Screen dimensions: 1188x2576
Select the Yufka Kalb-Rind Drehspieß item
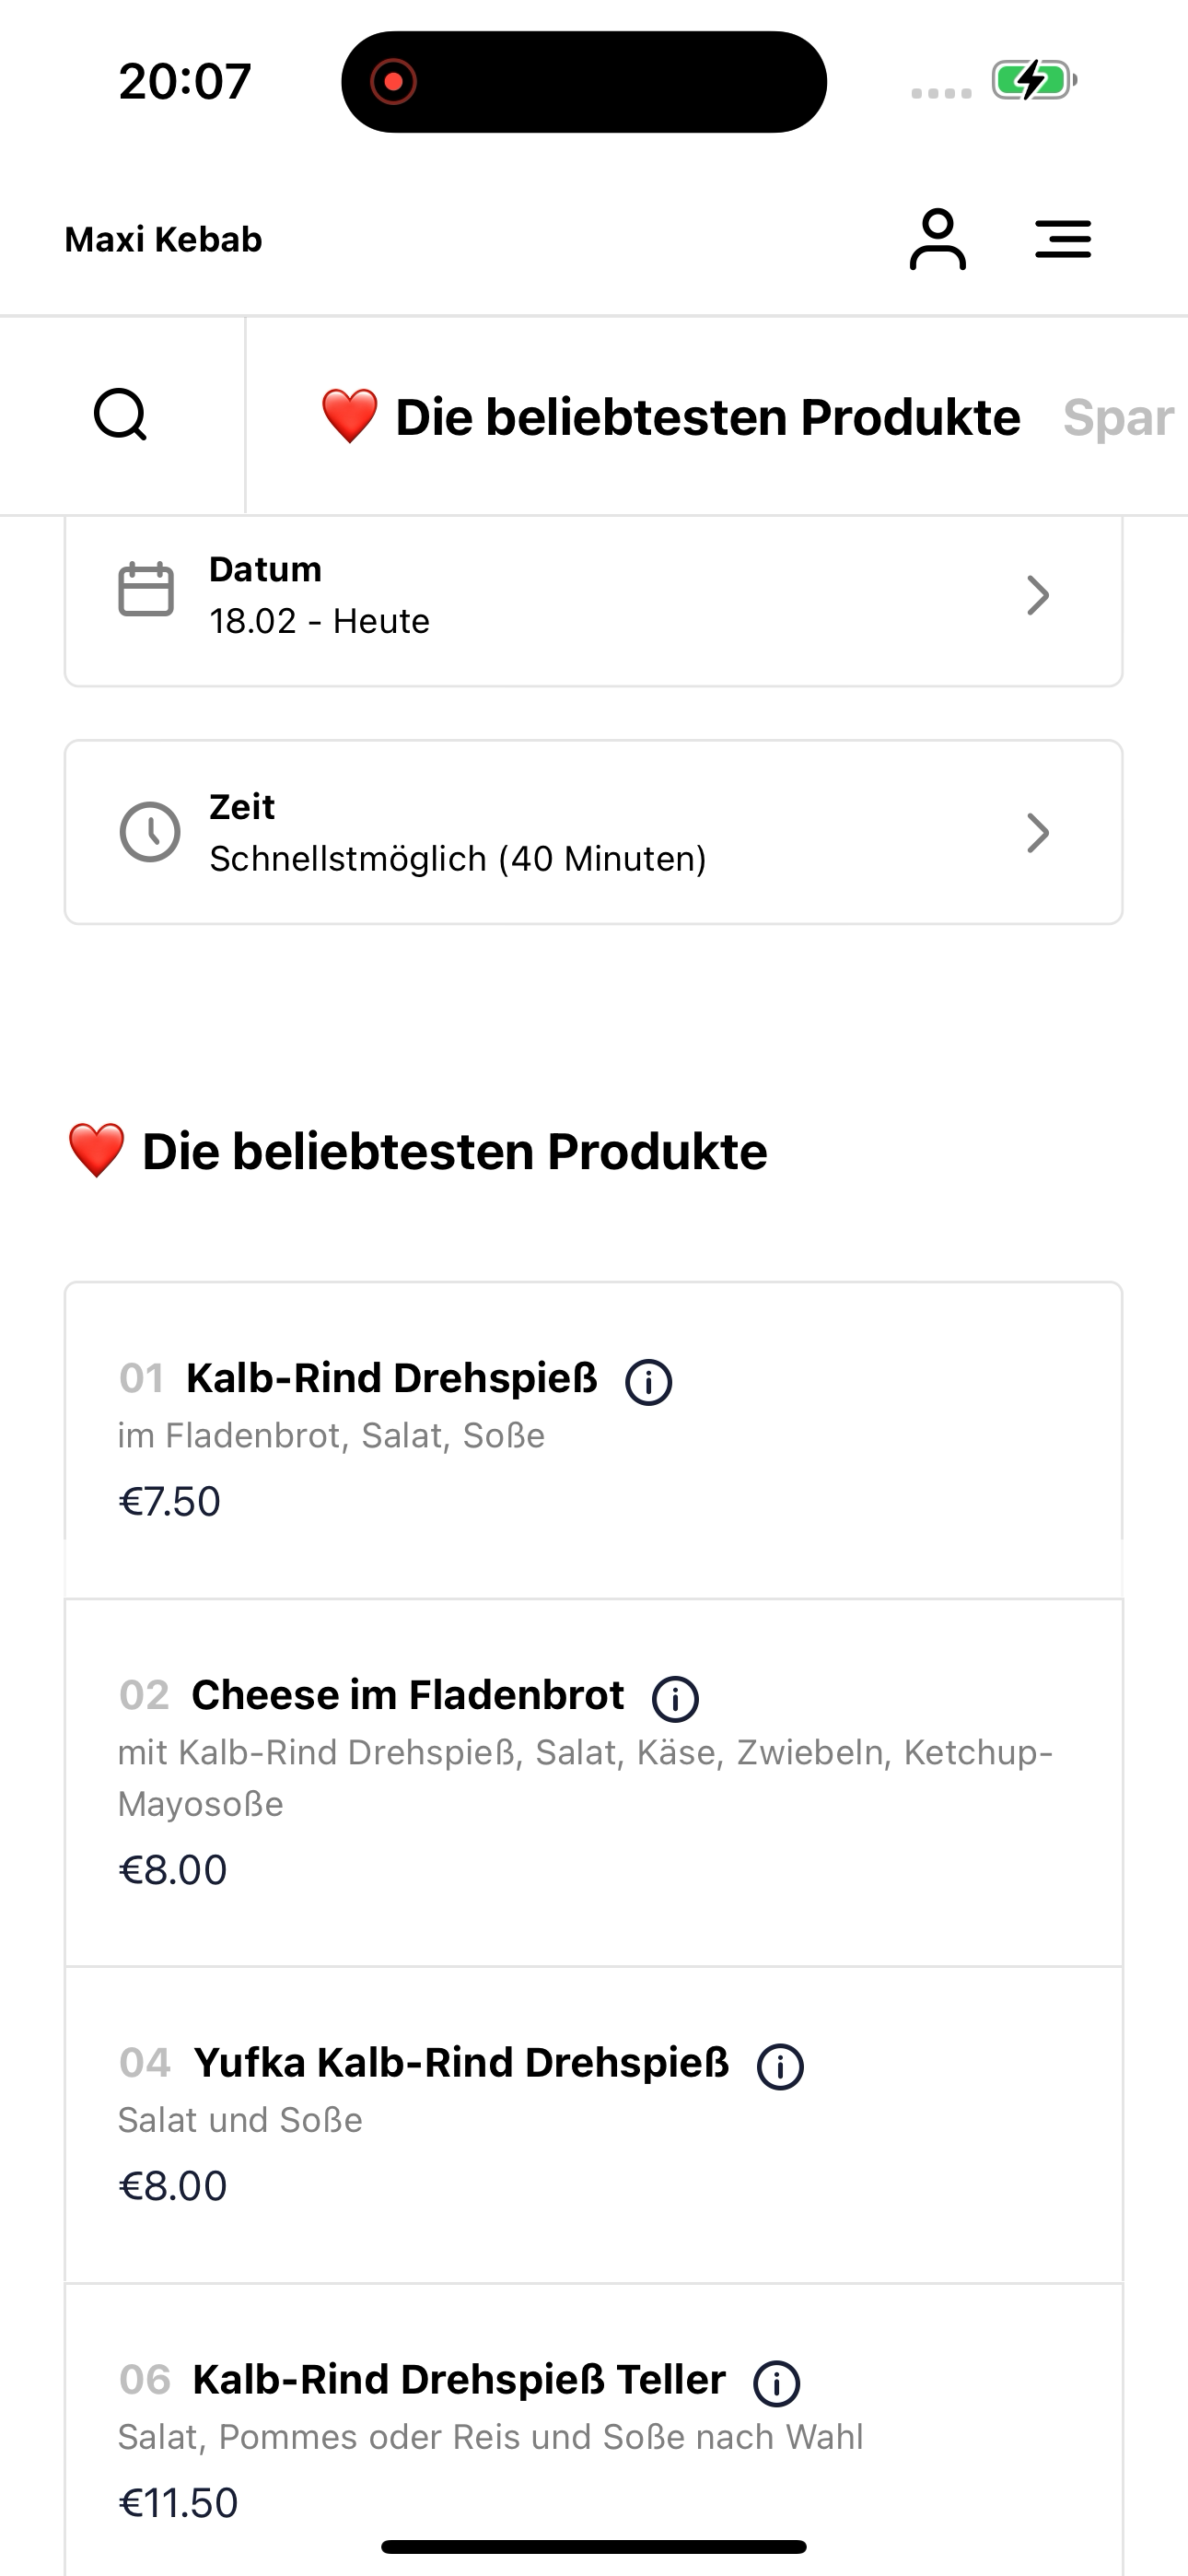(594, 2125)
